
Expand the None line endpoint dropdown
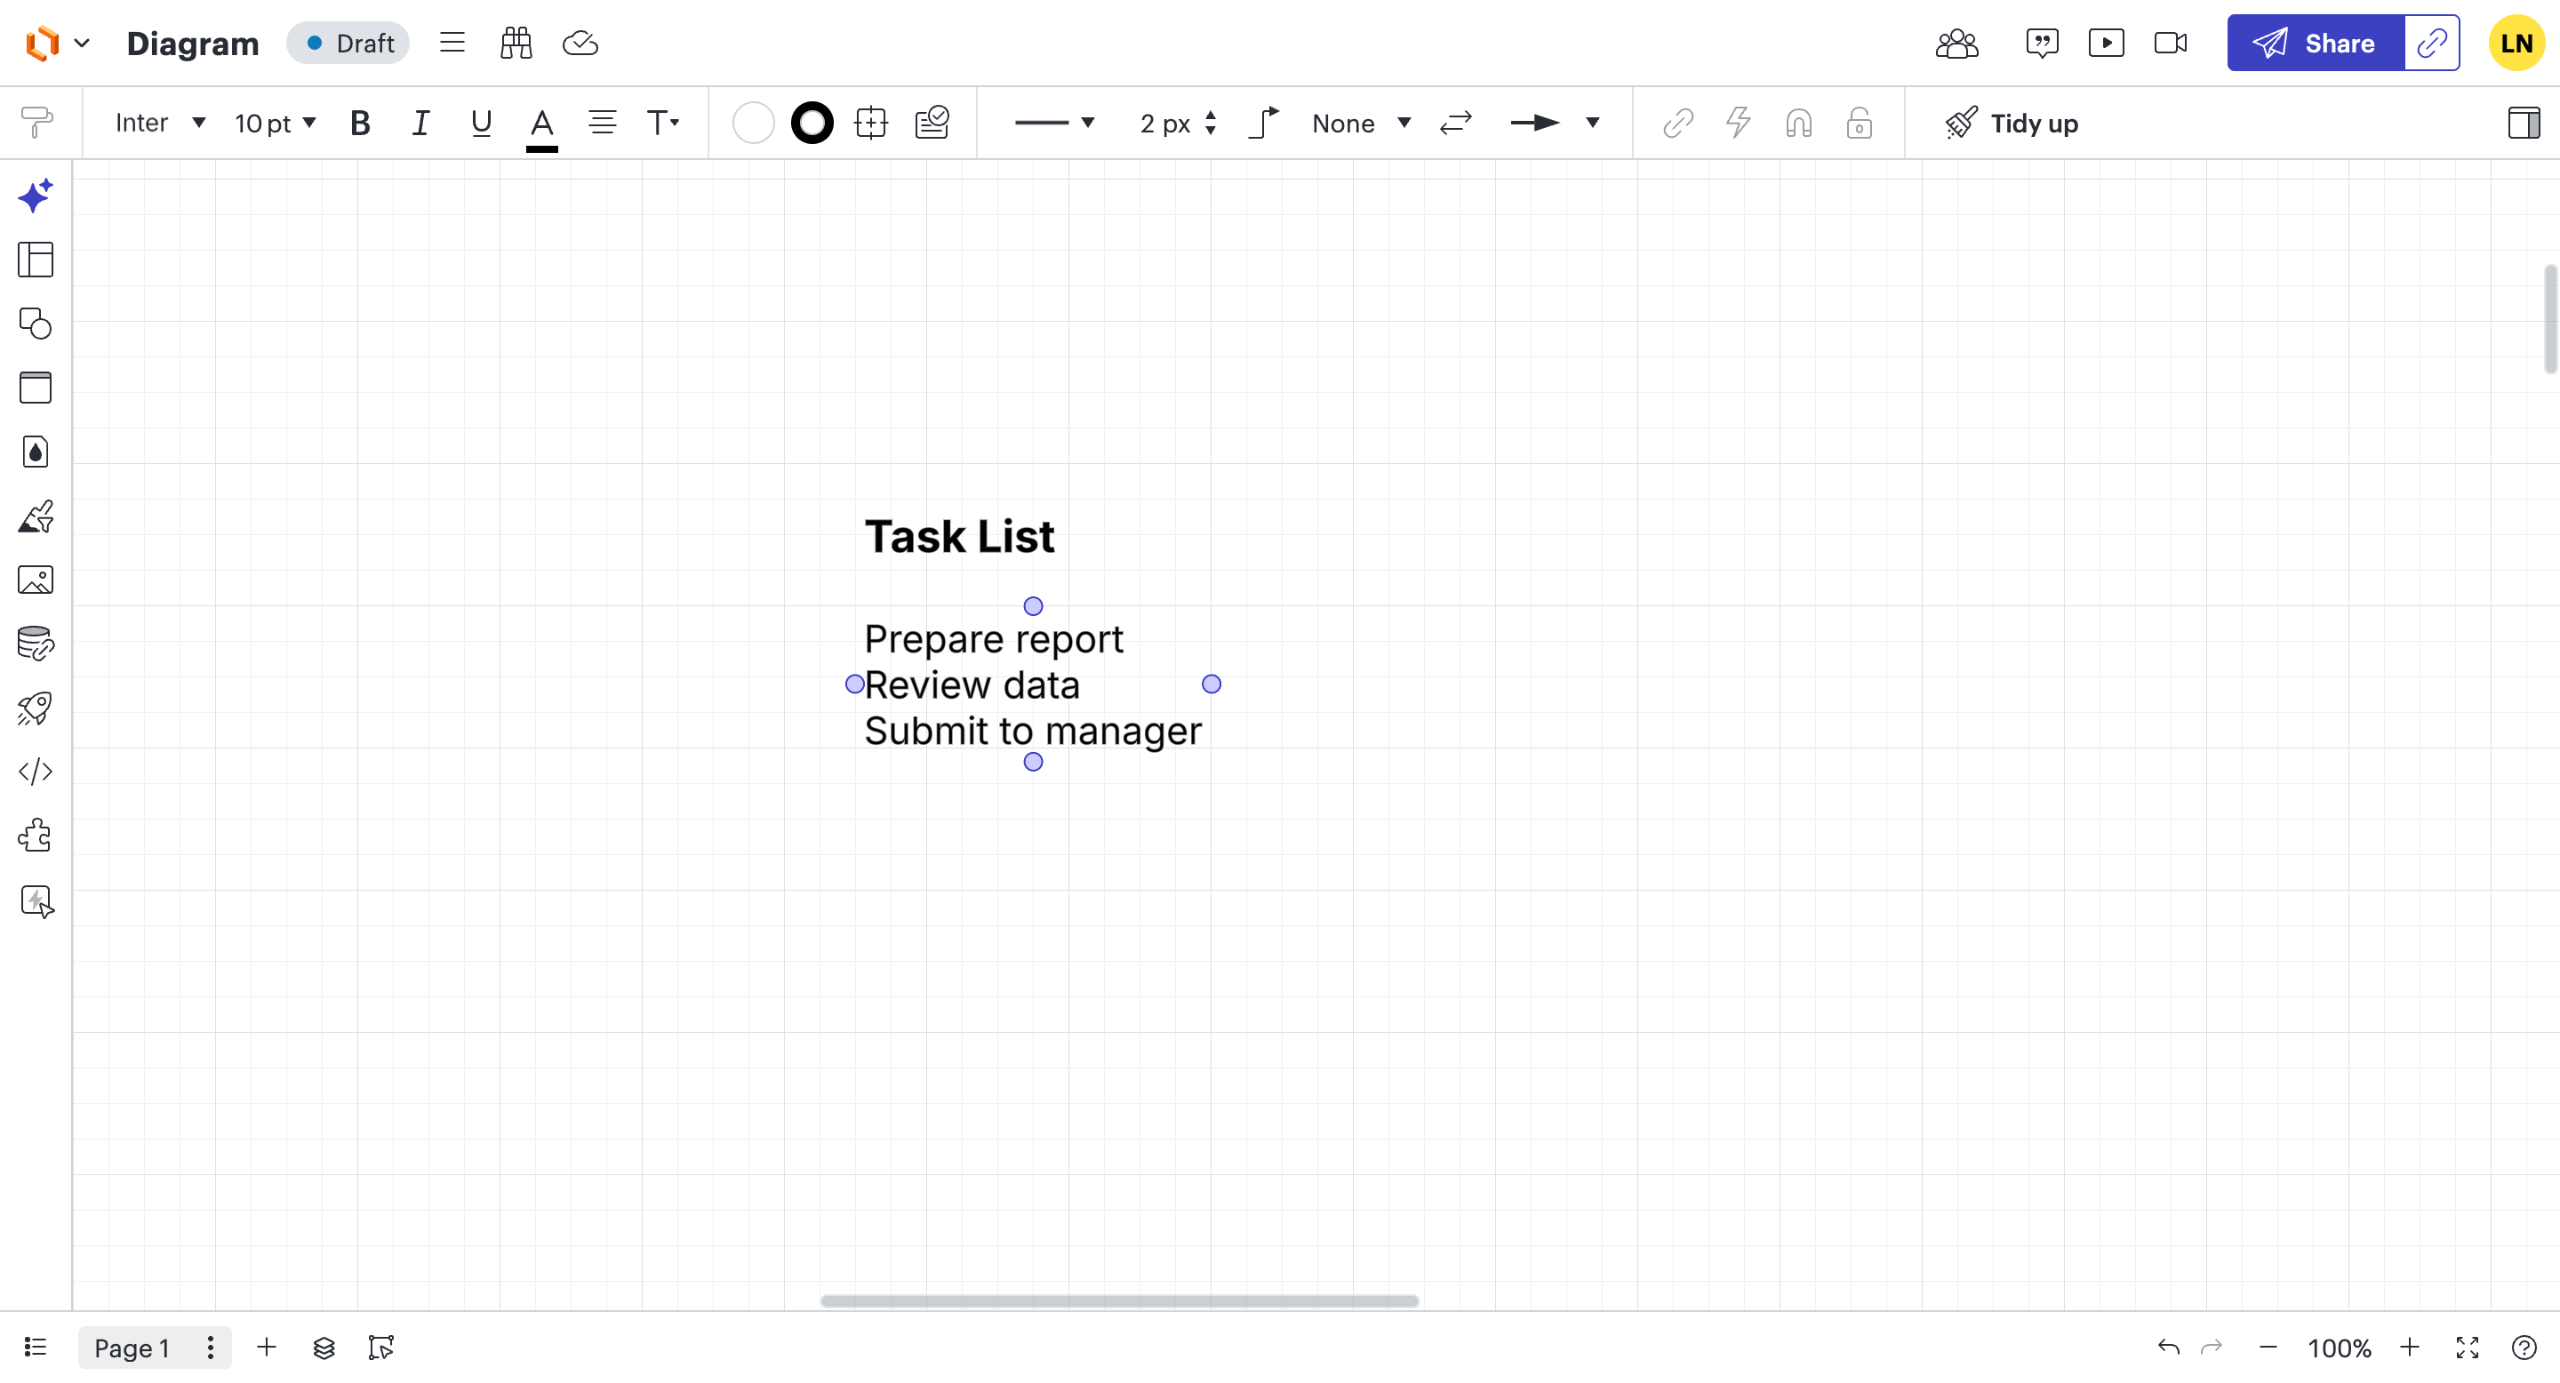(x=1360, y=123)
